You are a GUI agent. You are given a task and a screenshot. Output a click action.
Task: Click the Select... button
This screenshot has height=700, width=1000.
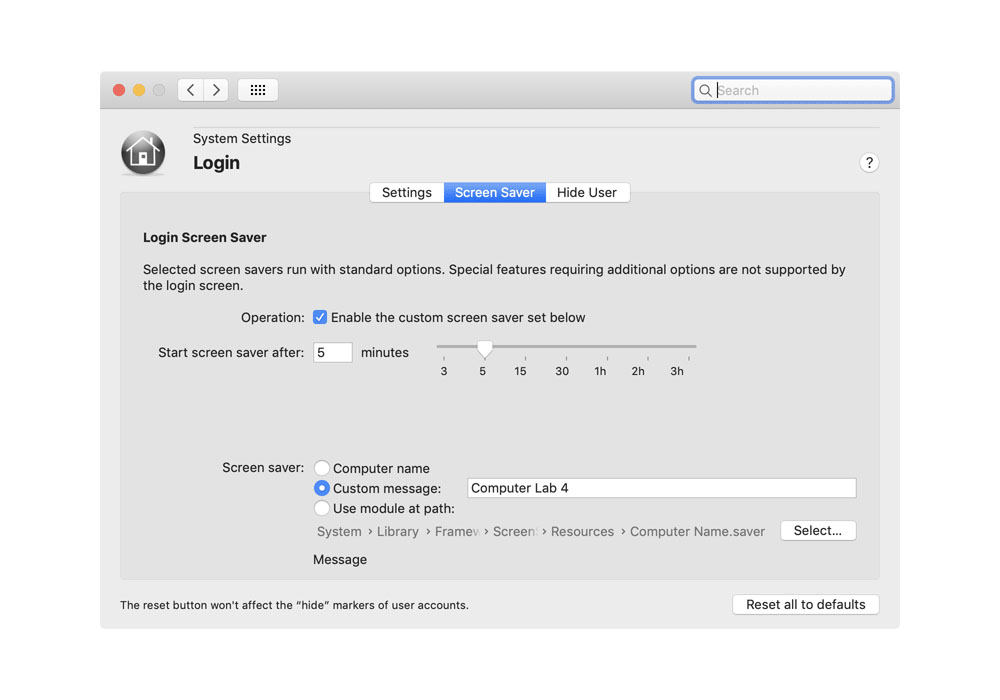(818, 530)
